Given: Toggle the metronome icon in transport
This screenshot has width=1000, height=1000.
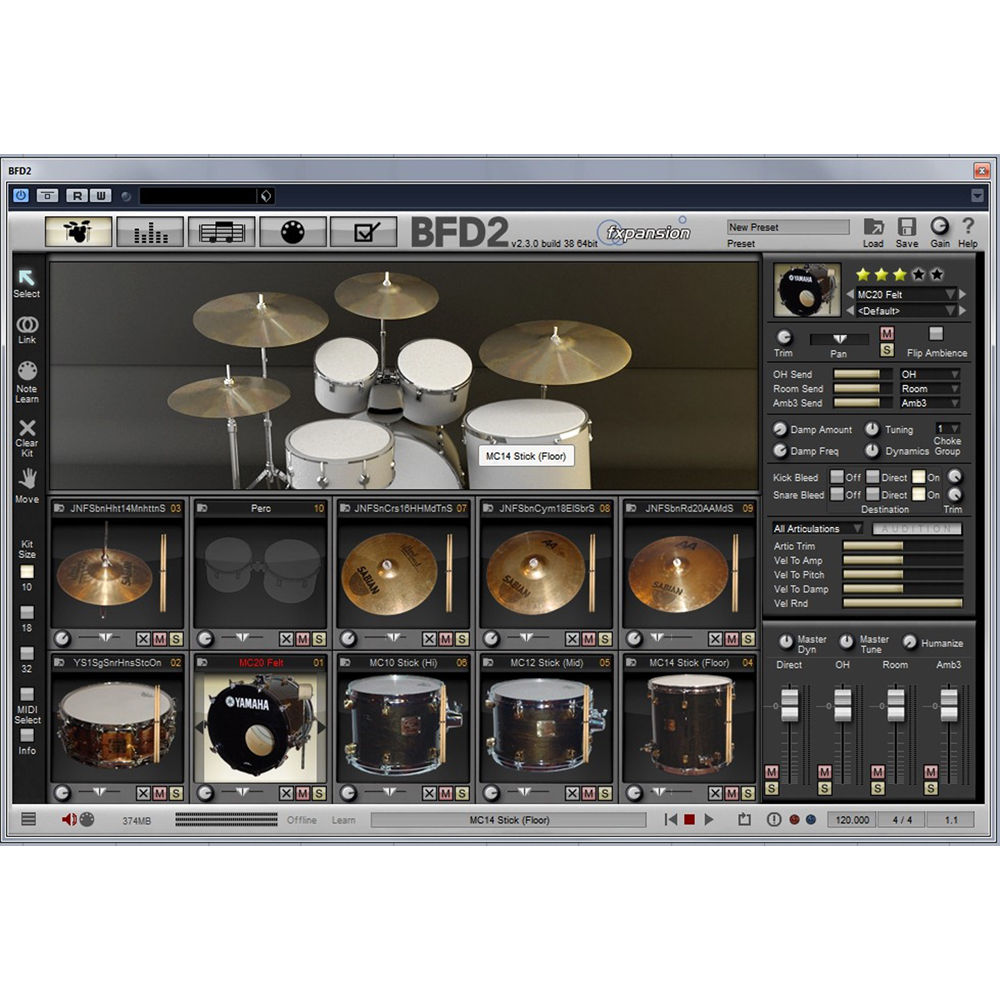Looking at the screenshot, I should [774, 820].
